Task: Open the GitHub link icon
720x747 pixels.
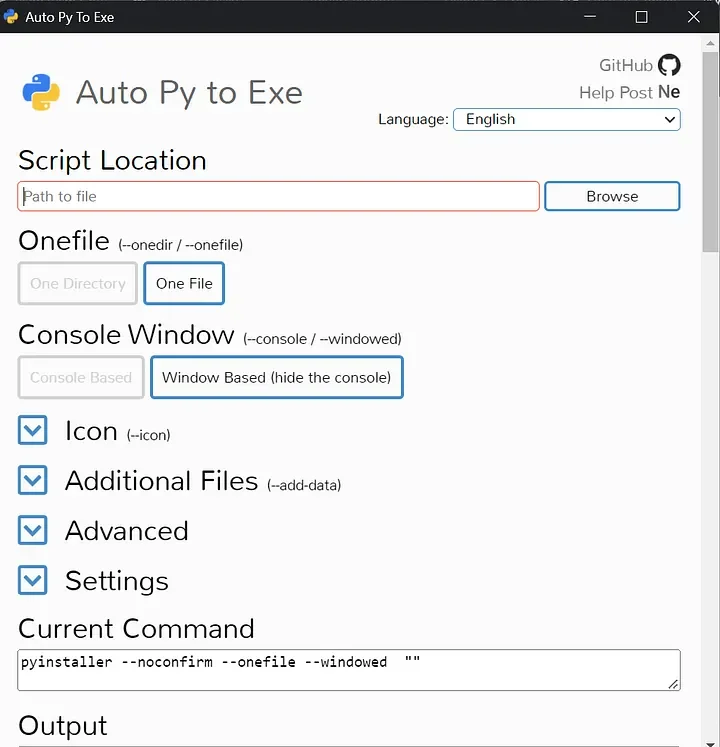Action: [x=669, y=65]
